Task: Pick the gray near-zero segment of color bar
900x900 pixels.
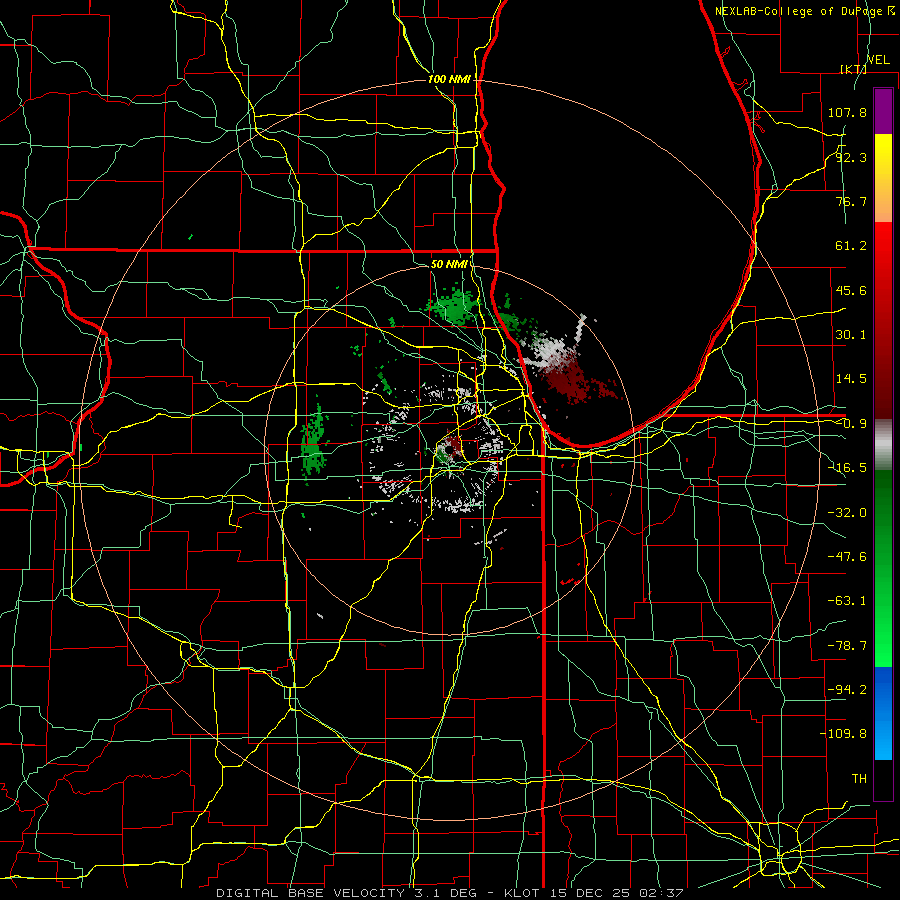Action: (883, 445)
